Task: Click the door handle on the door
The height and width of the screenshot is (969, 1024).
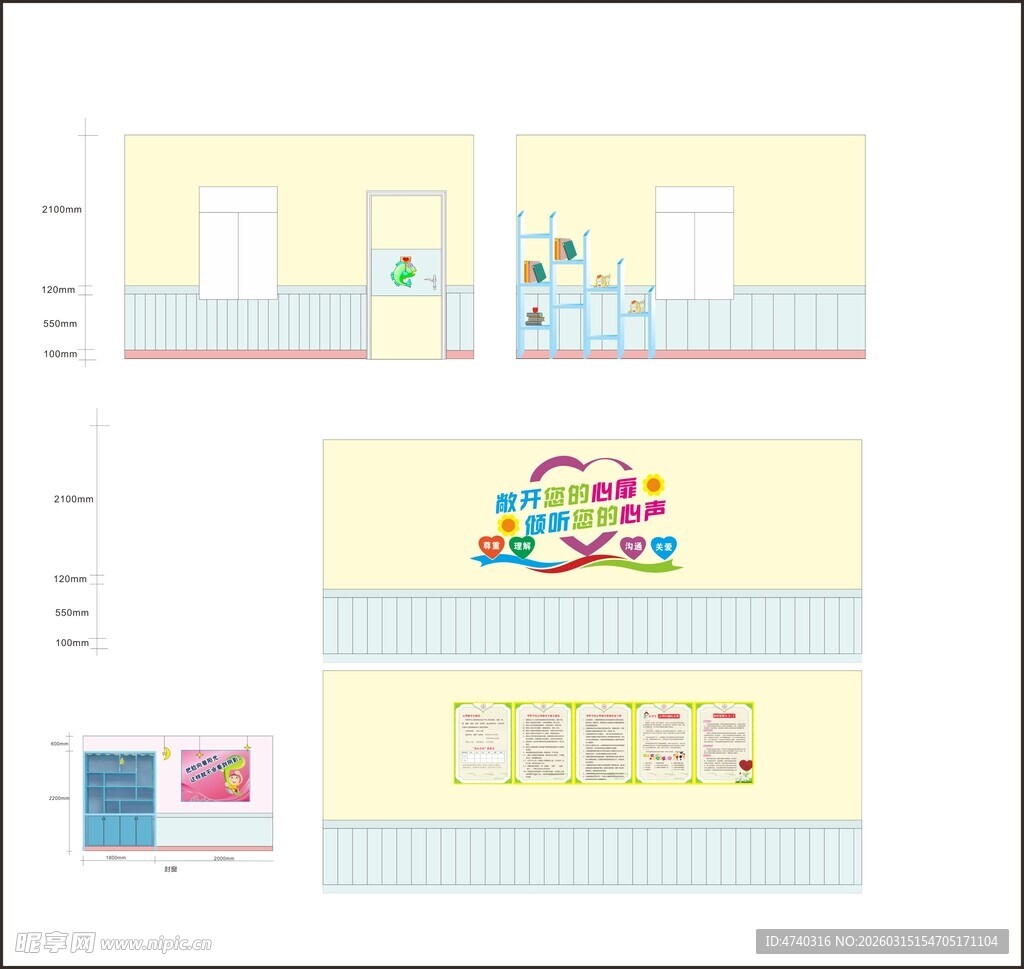Action: [x=431, y=281]
